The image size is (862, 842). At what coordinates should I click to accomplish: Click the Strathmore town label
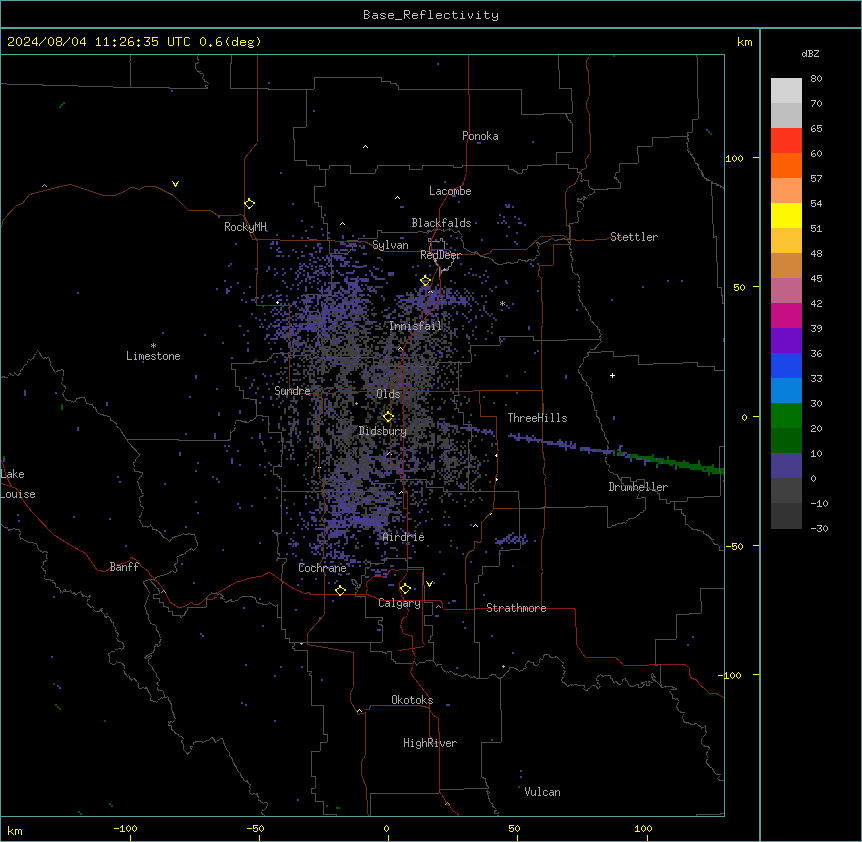(x=516, y=608)
